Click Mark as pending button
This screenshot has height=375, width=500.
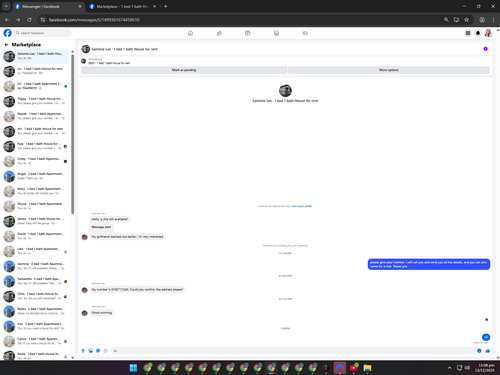click(184, 70)
